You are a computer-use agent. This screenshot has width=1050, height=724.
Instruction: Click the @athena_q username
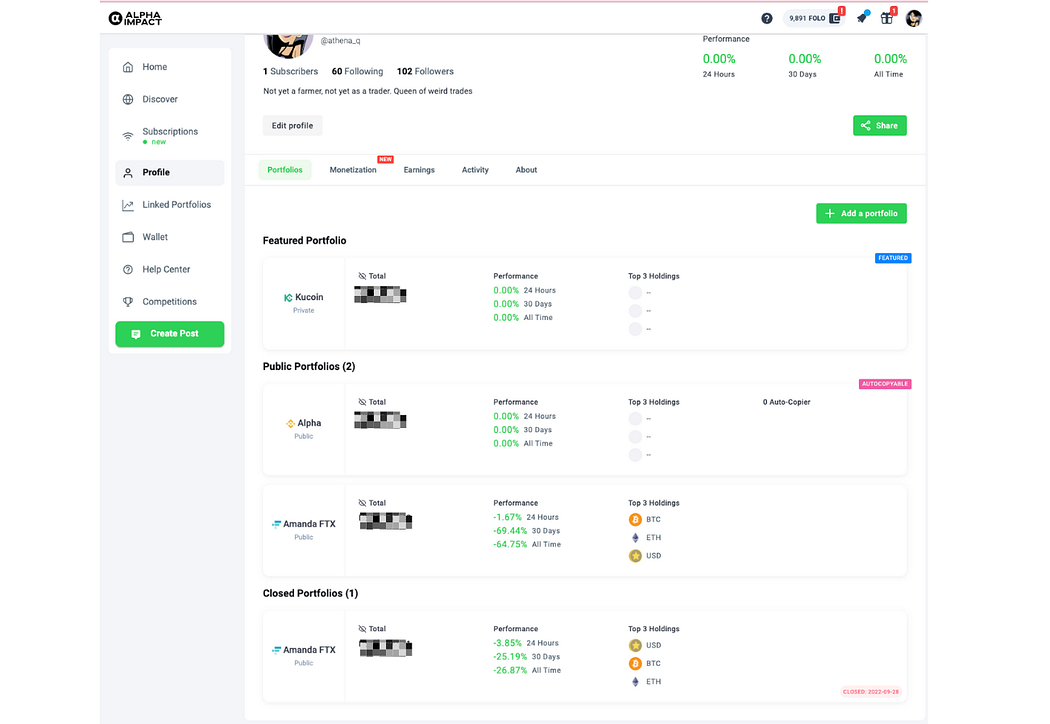click(340, 41)
